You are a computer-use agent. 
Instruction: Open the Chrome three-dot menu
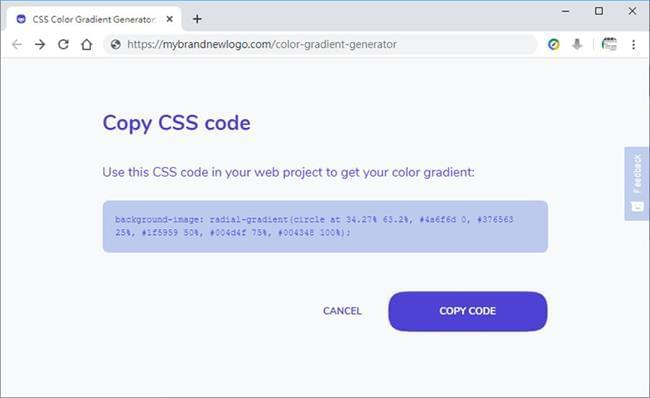[x=633, y=44]
